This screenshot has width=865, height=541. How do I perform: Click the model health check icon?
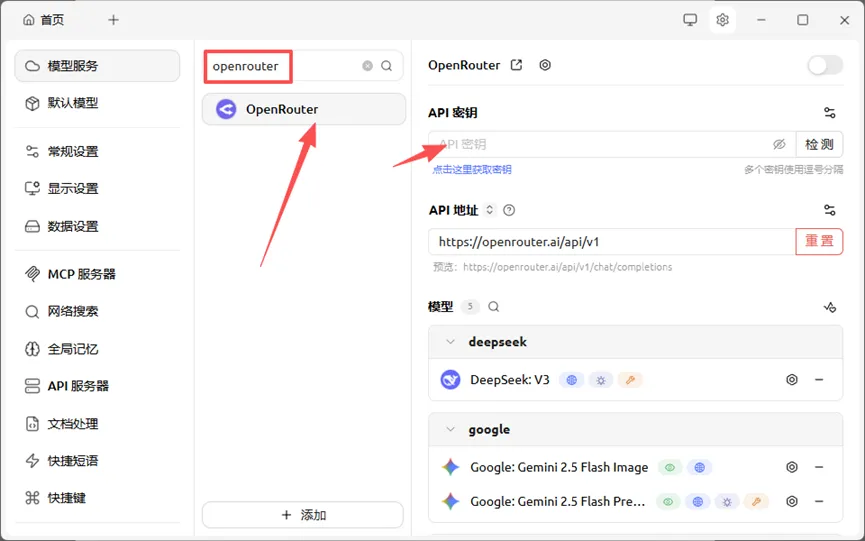click(830, 307)
